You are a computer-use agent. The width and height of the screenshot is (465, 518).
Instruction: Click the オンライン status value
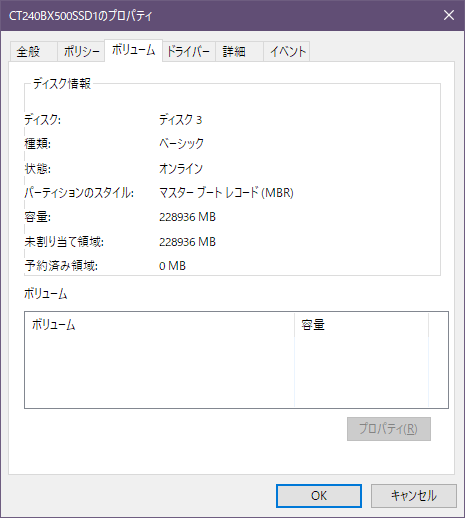pos(181,168)
